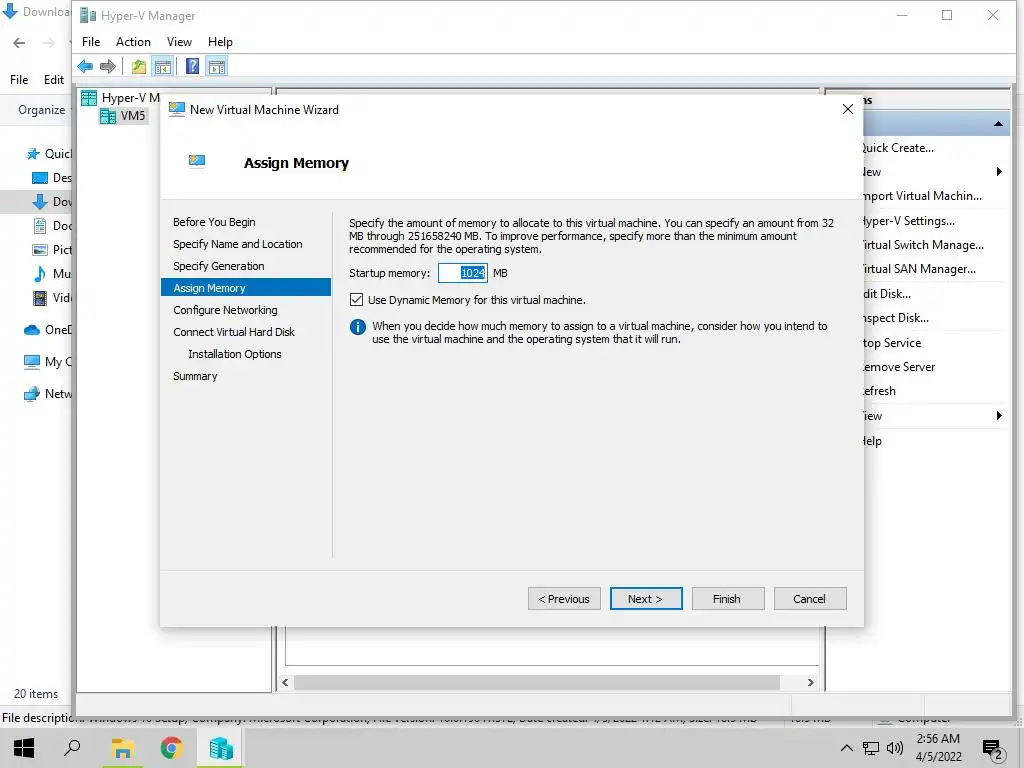Viewport: 1024px width, 768px height.
Task: Click the Forward arrow in Hyper-V Manager toolbar
Action: click(108, 66)
